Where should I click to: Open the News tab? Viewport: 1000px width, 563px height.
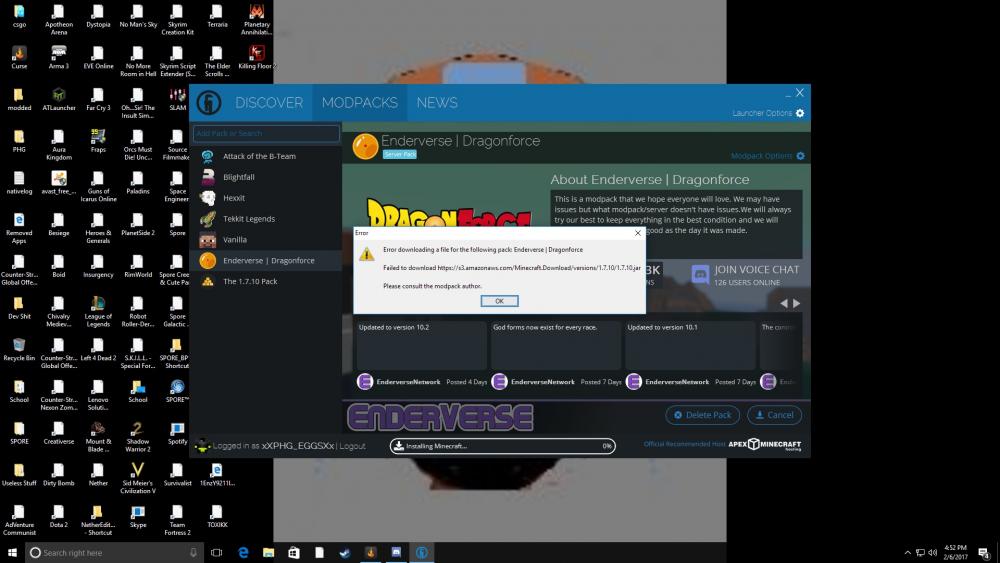tap(437, 103)
